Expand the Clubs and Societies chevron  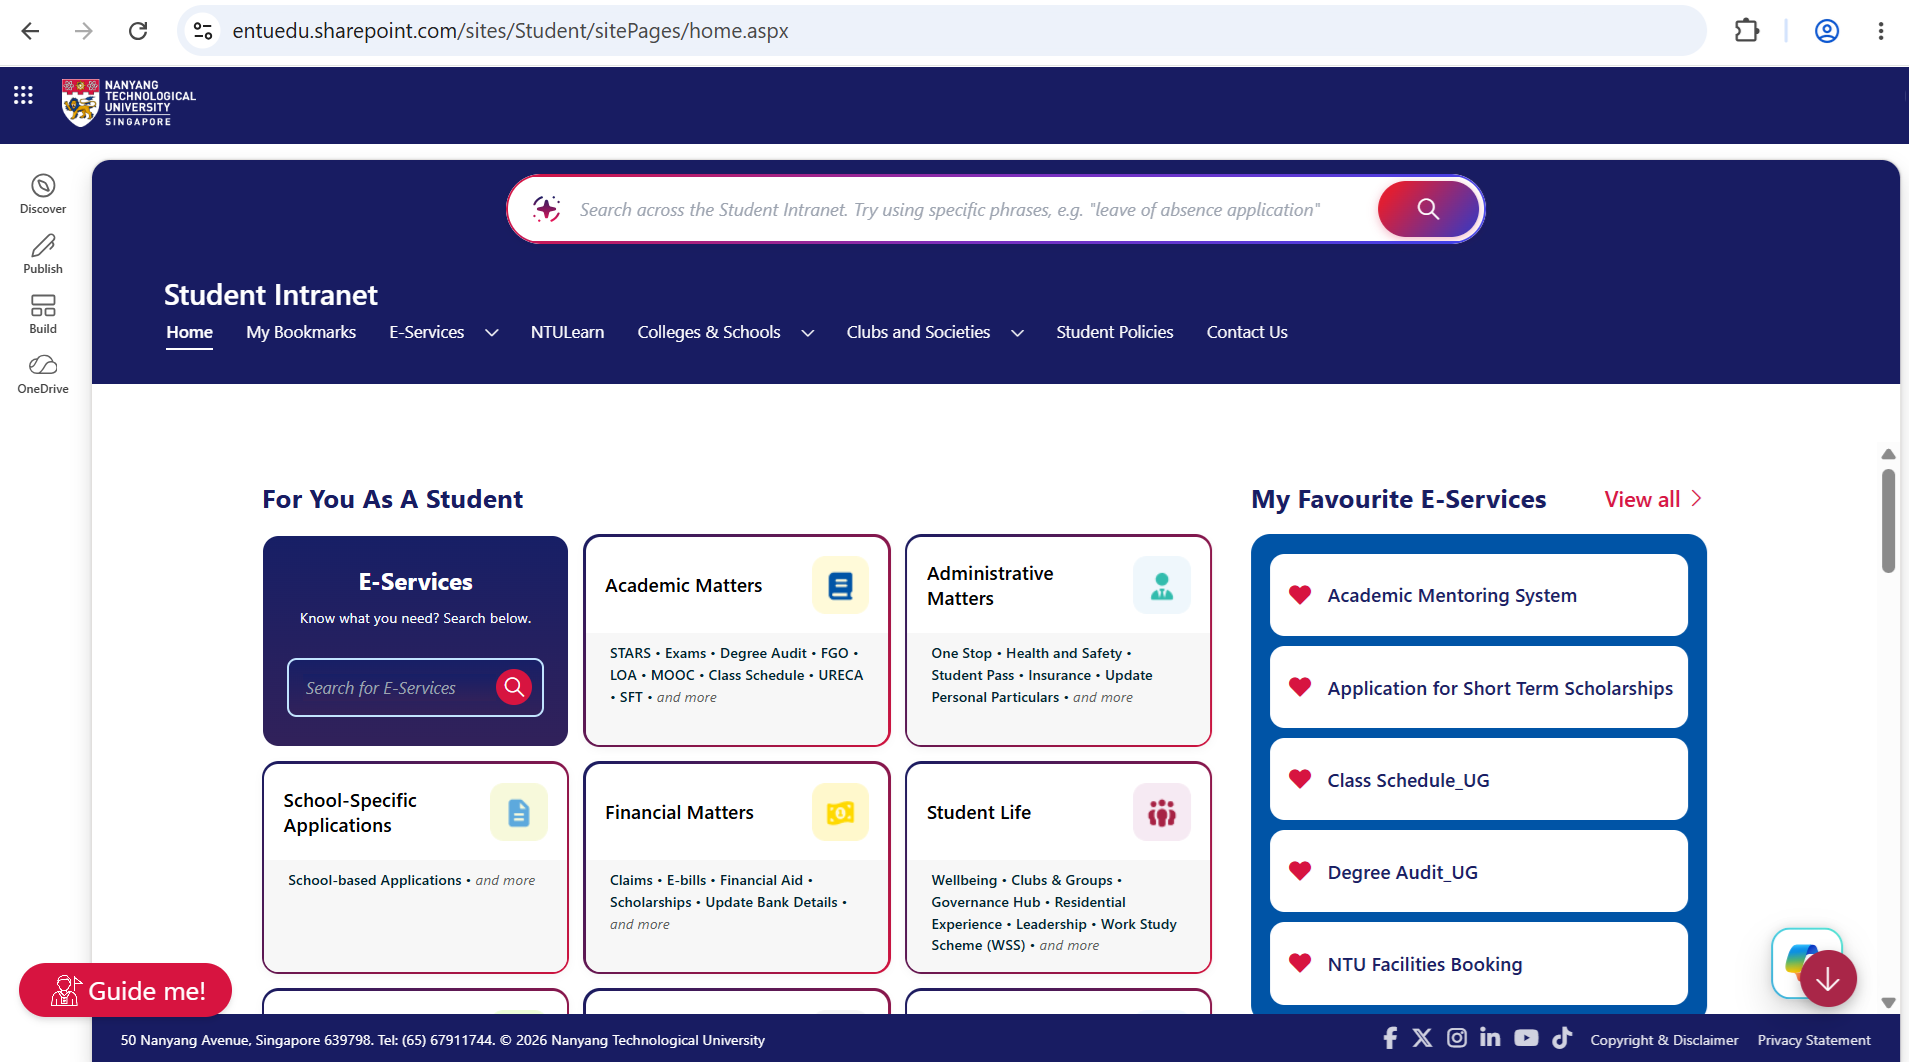pos(1017,333)
